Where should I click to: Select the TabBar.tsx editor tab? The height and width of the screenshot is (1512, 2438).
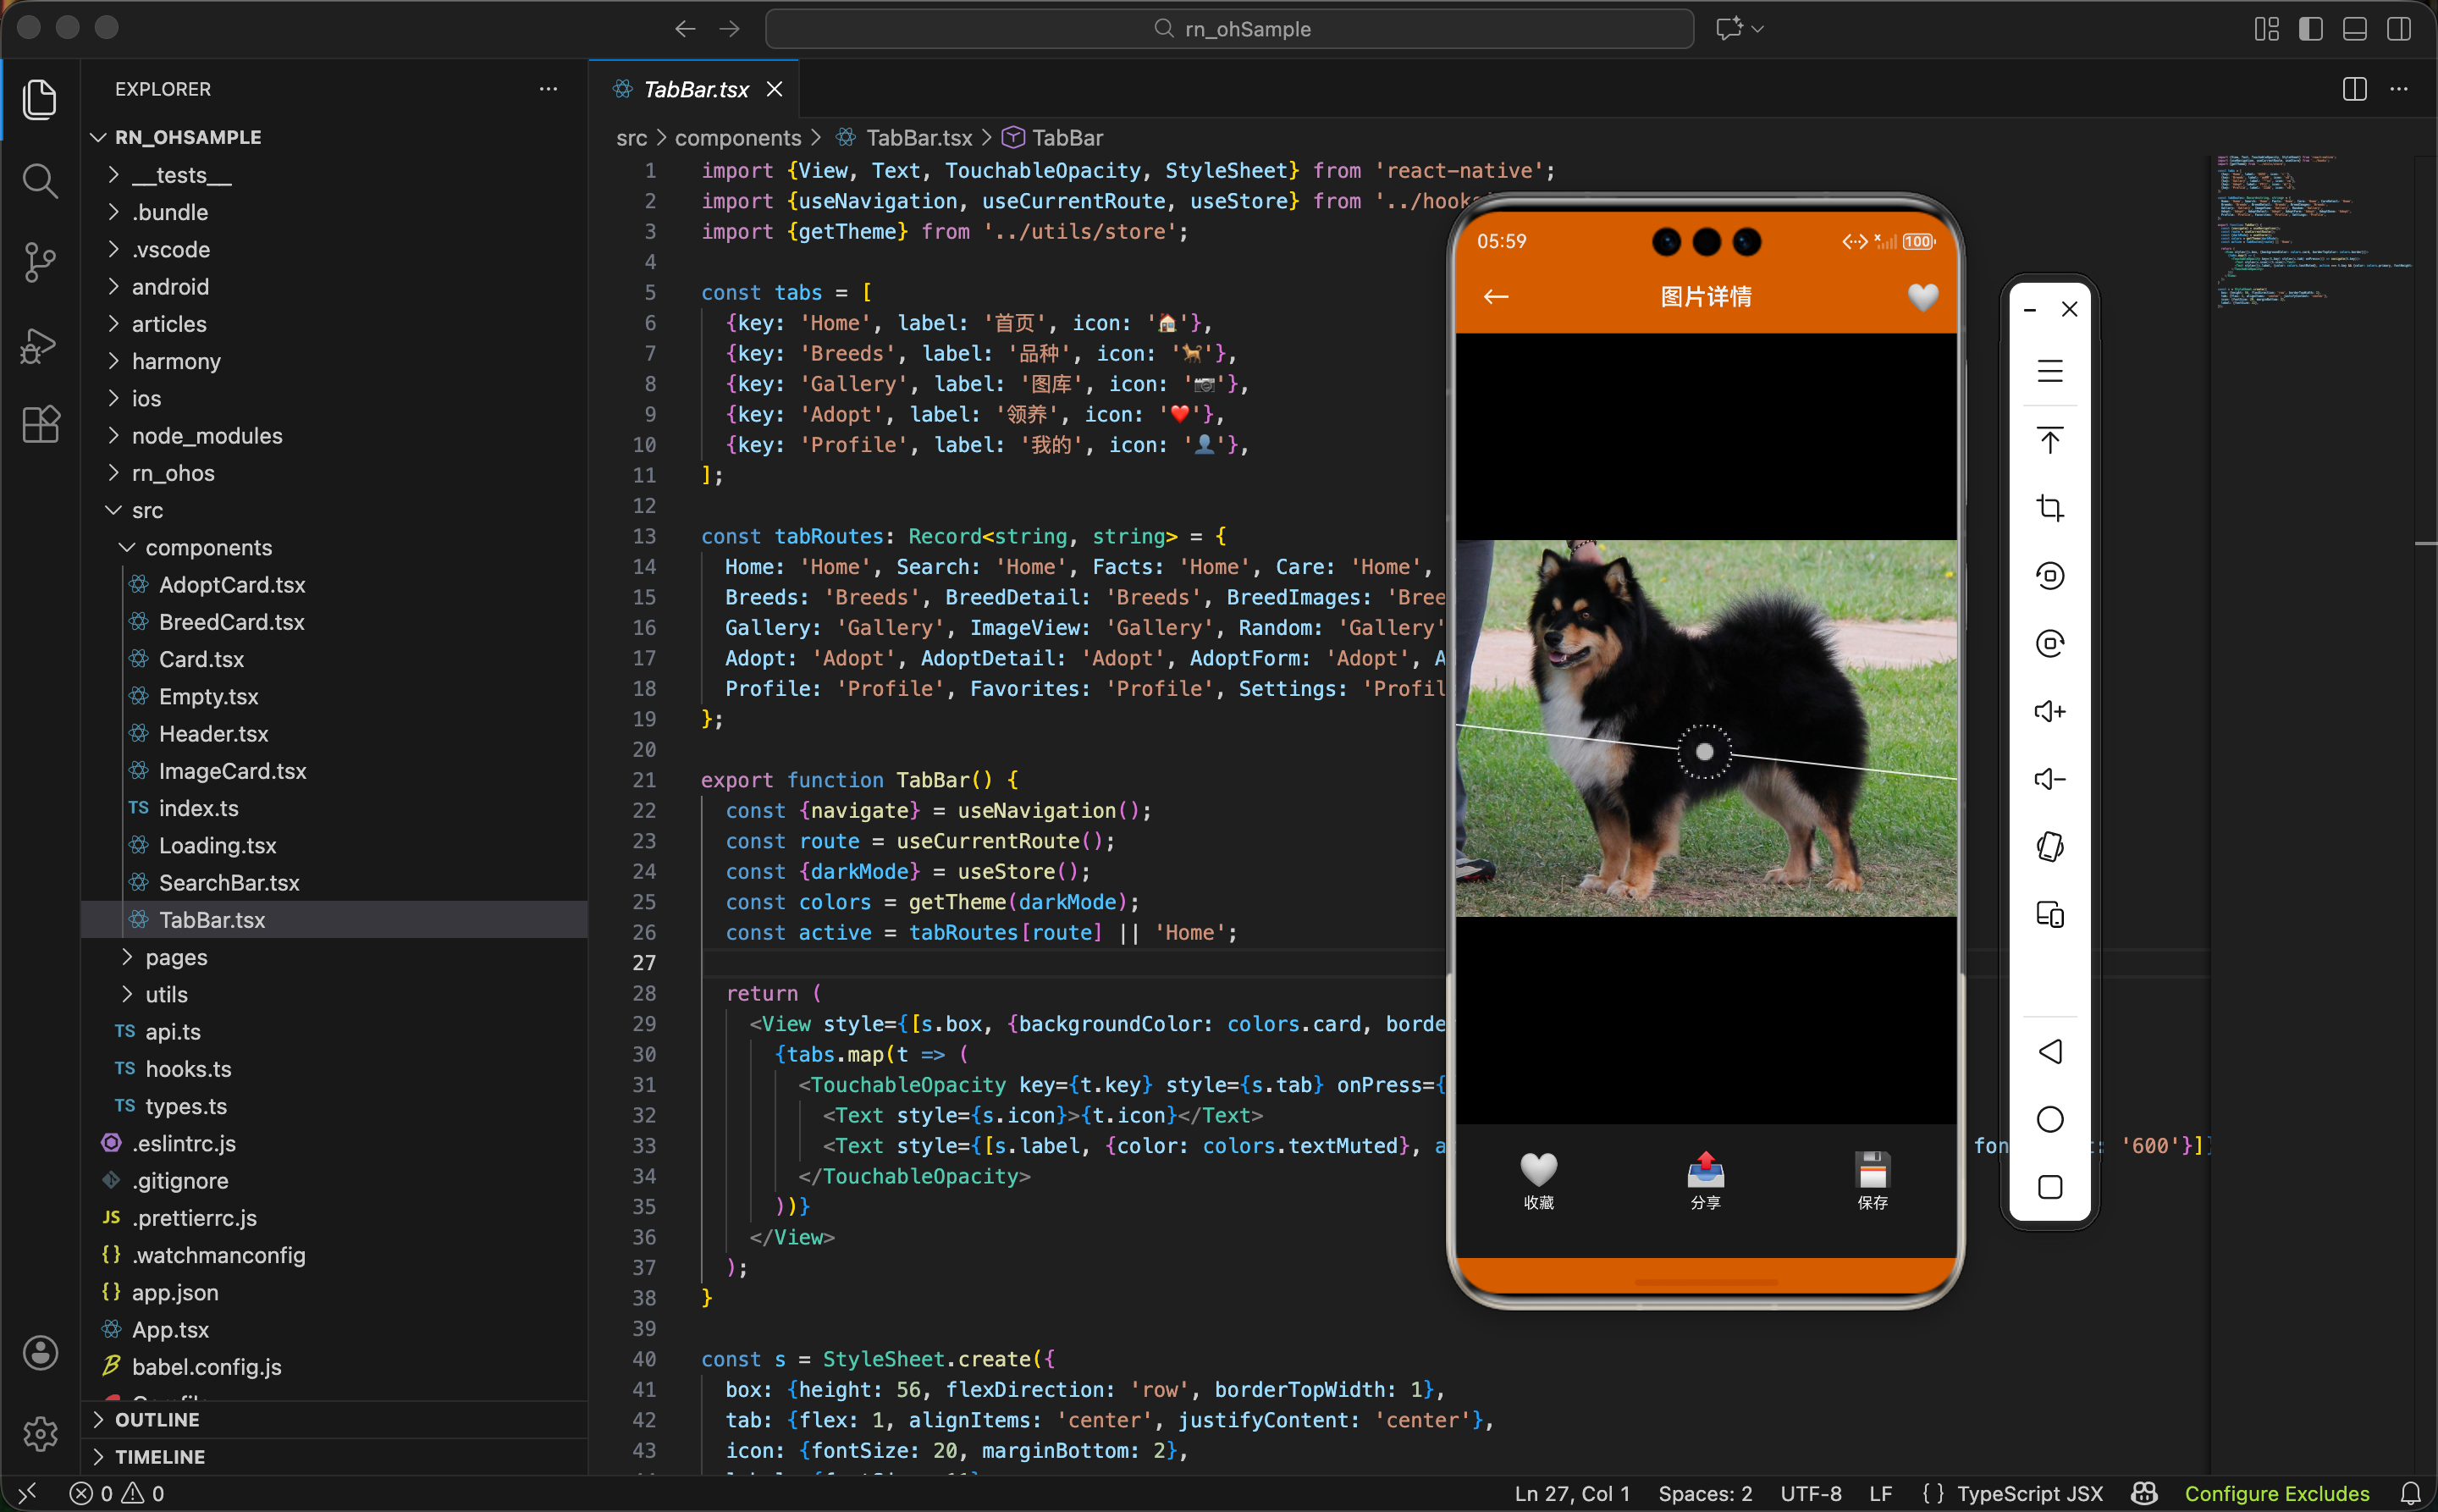pos(696,89)
